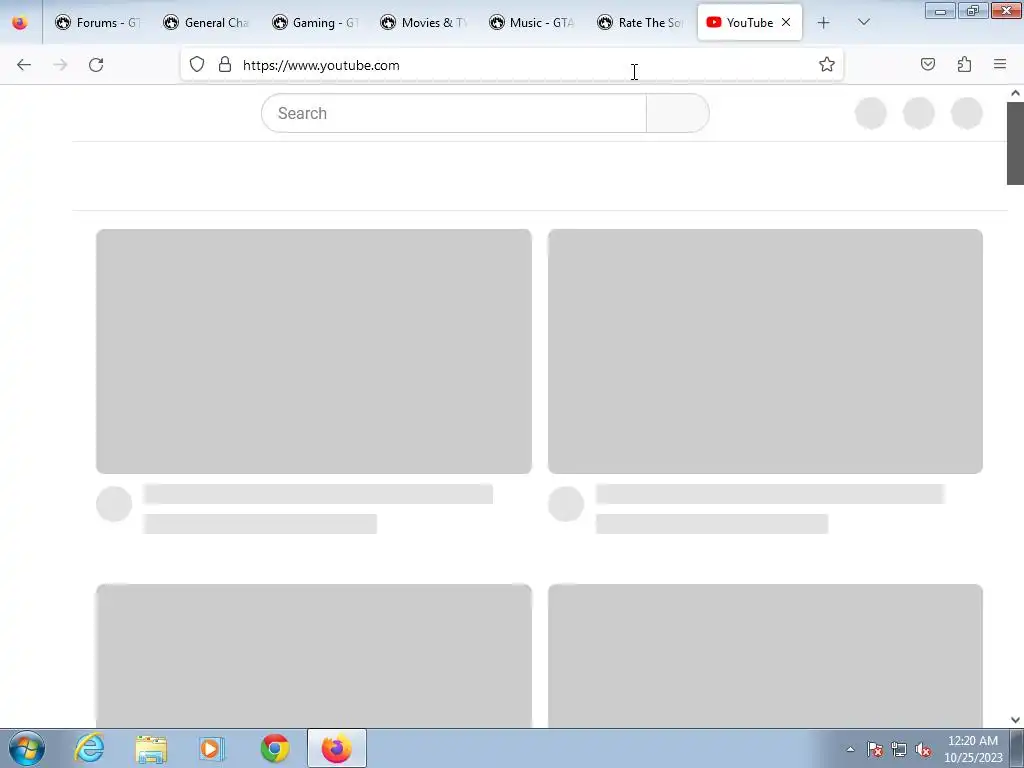Open the Windows Start menu

(27, 748)
